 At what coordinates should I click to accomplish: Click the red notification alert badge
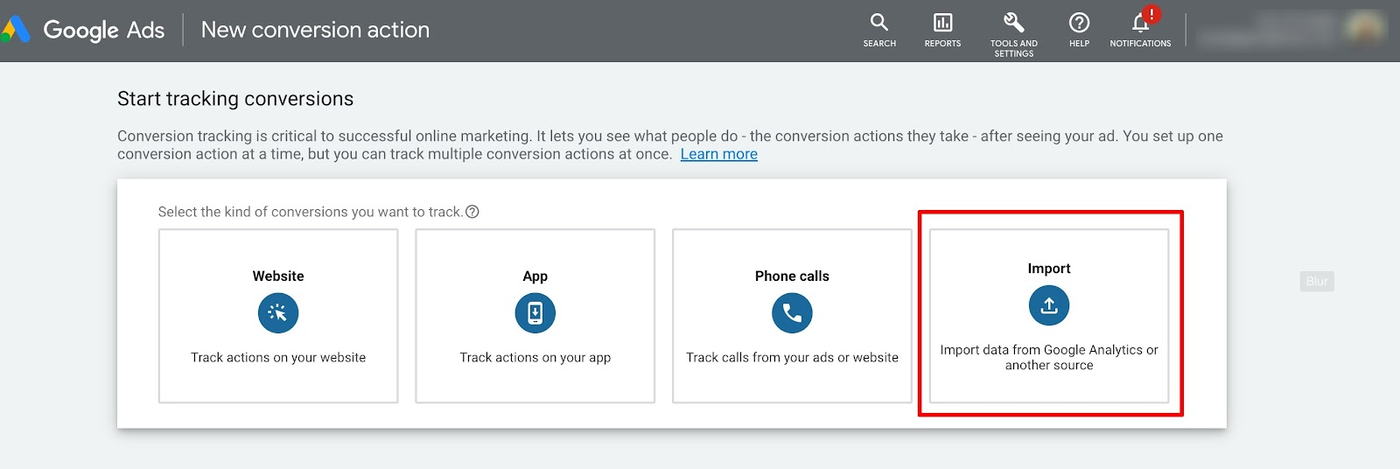click(x=1152, y=14)
